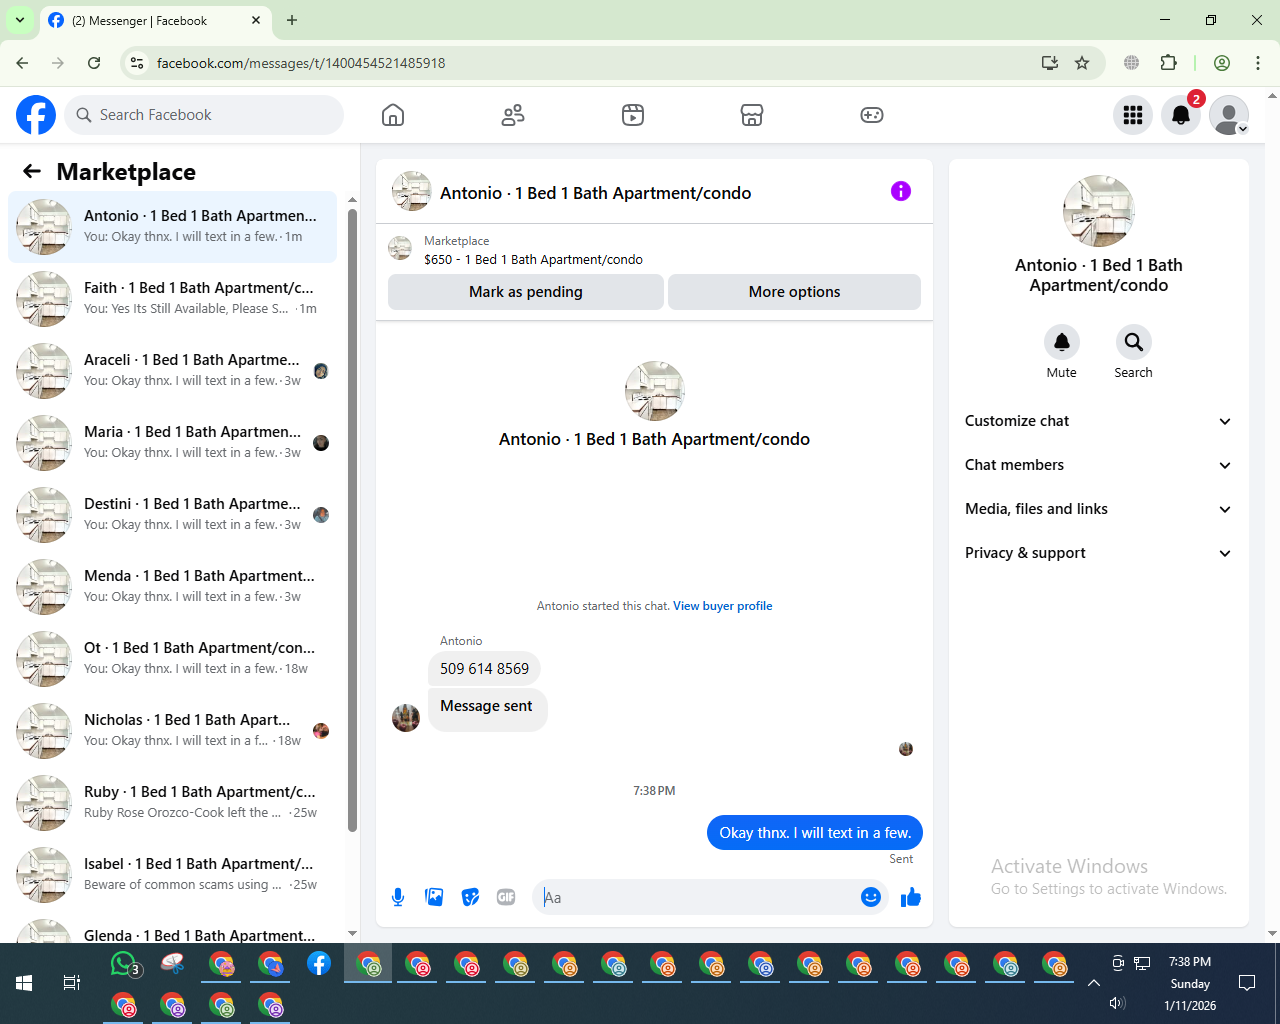
Task: Expand Chat members section
Action: (x=1098, y=465)
